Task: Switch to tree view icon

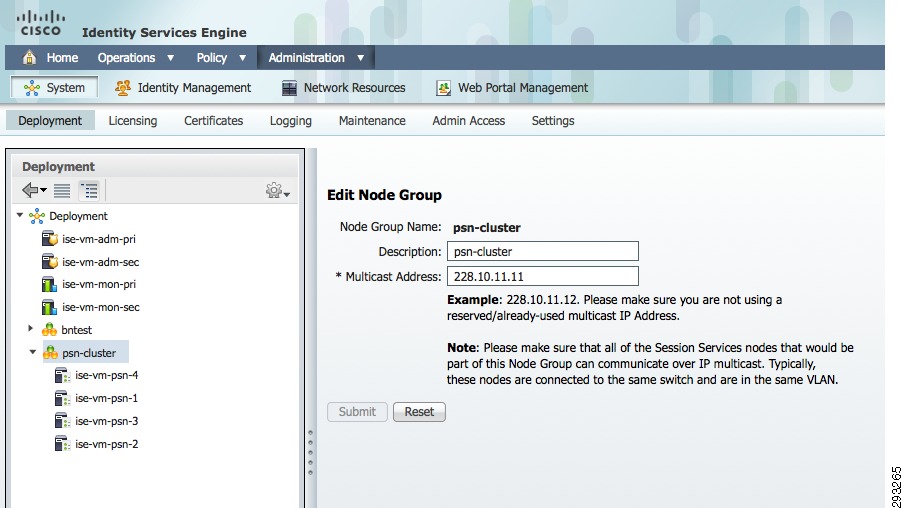Action: tap(89, 190)
